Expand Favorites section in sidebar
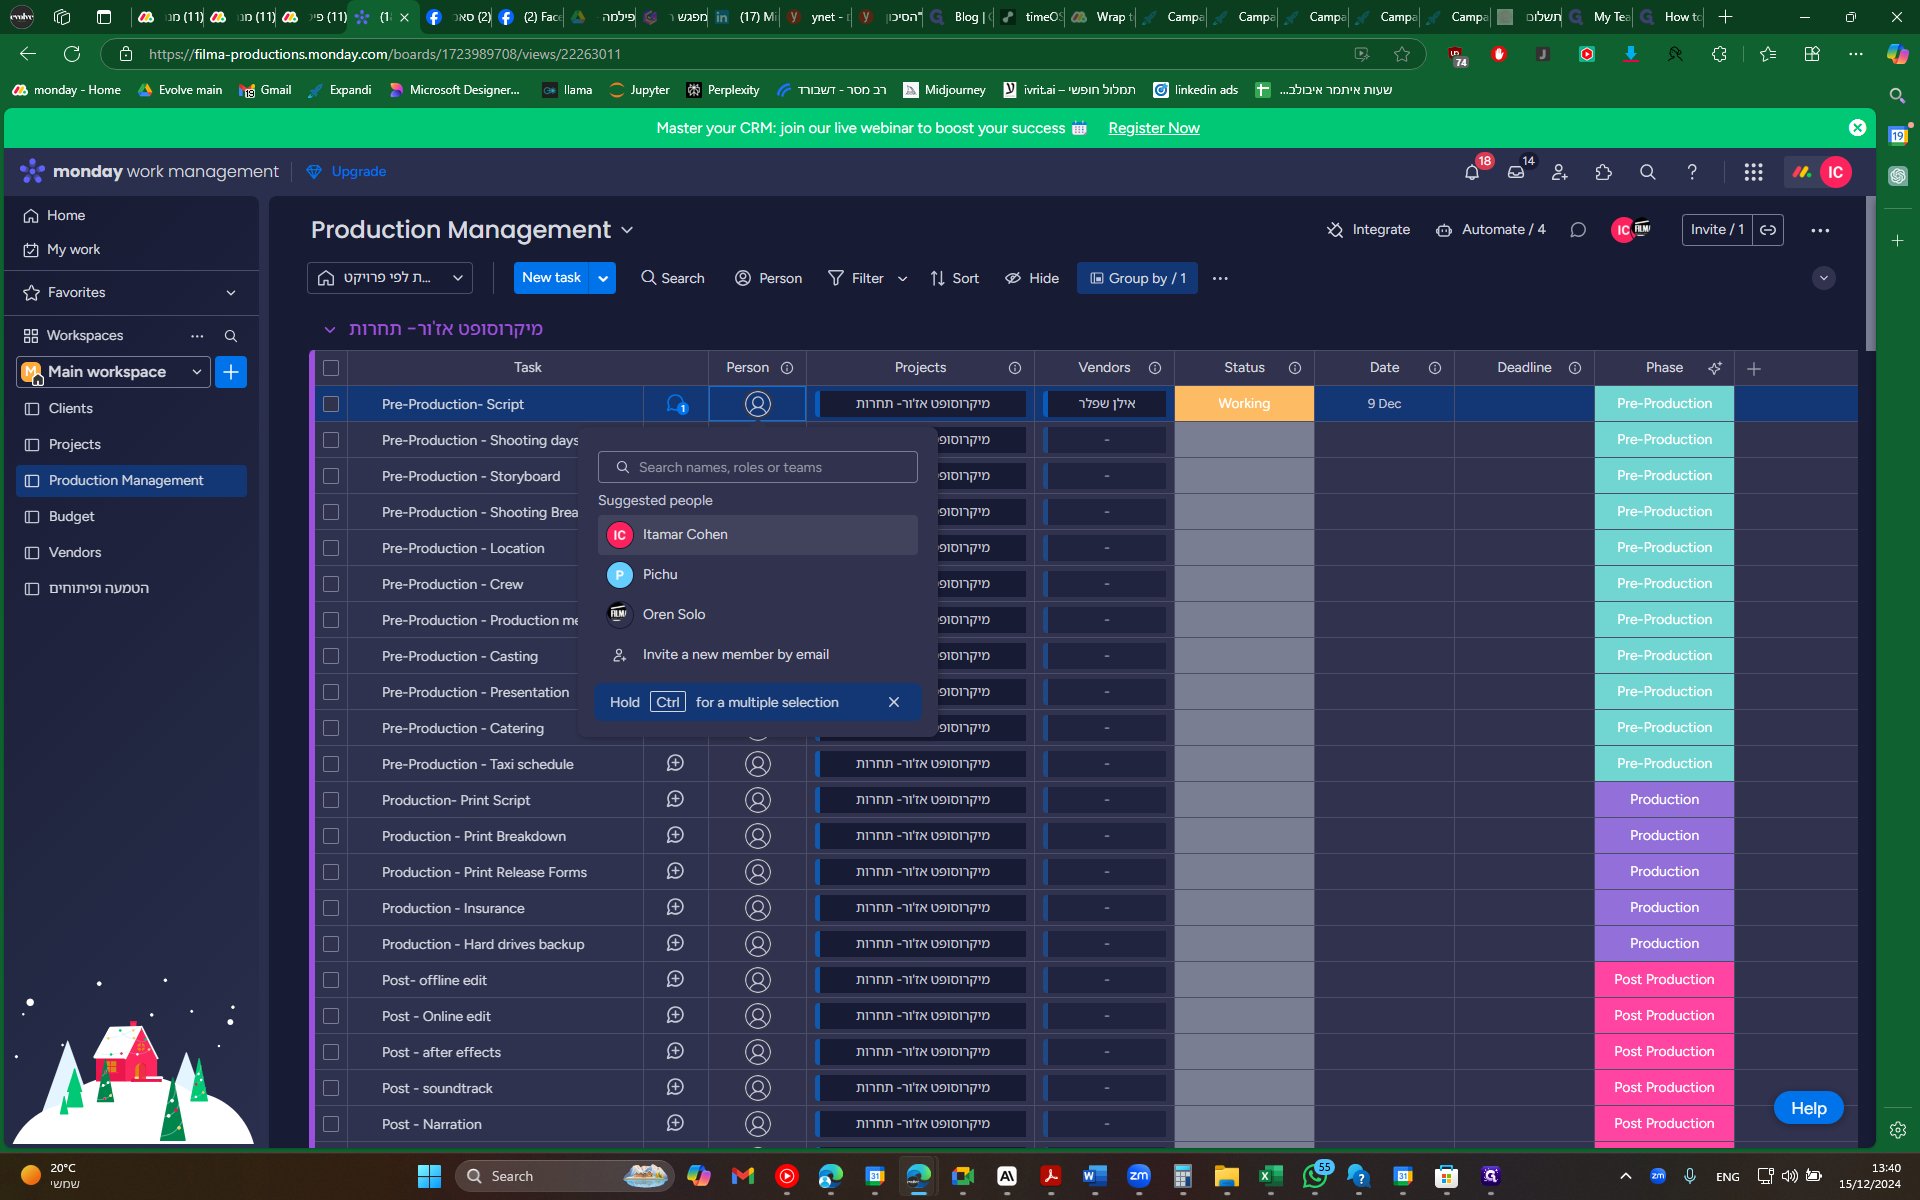1920x1200 pixels. click(x=231, y=293)
